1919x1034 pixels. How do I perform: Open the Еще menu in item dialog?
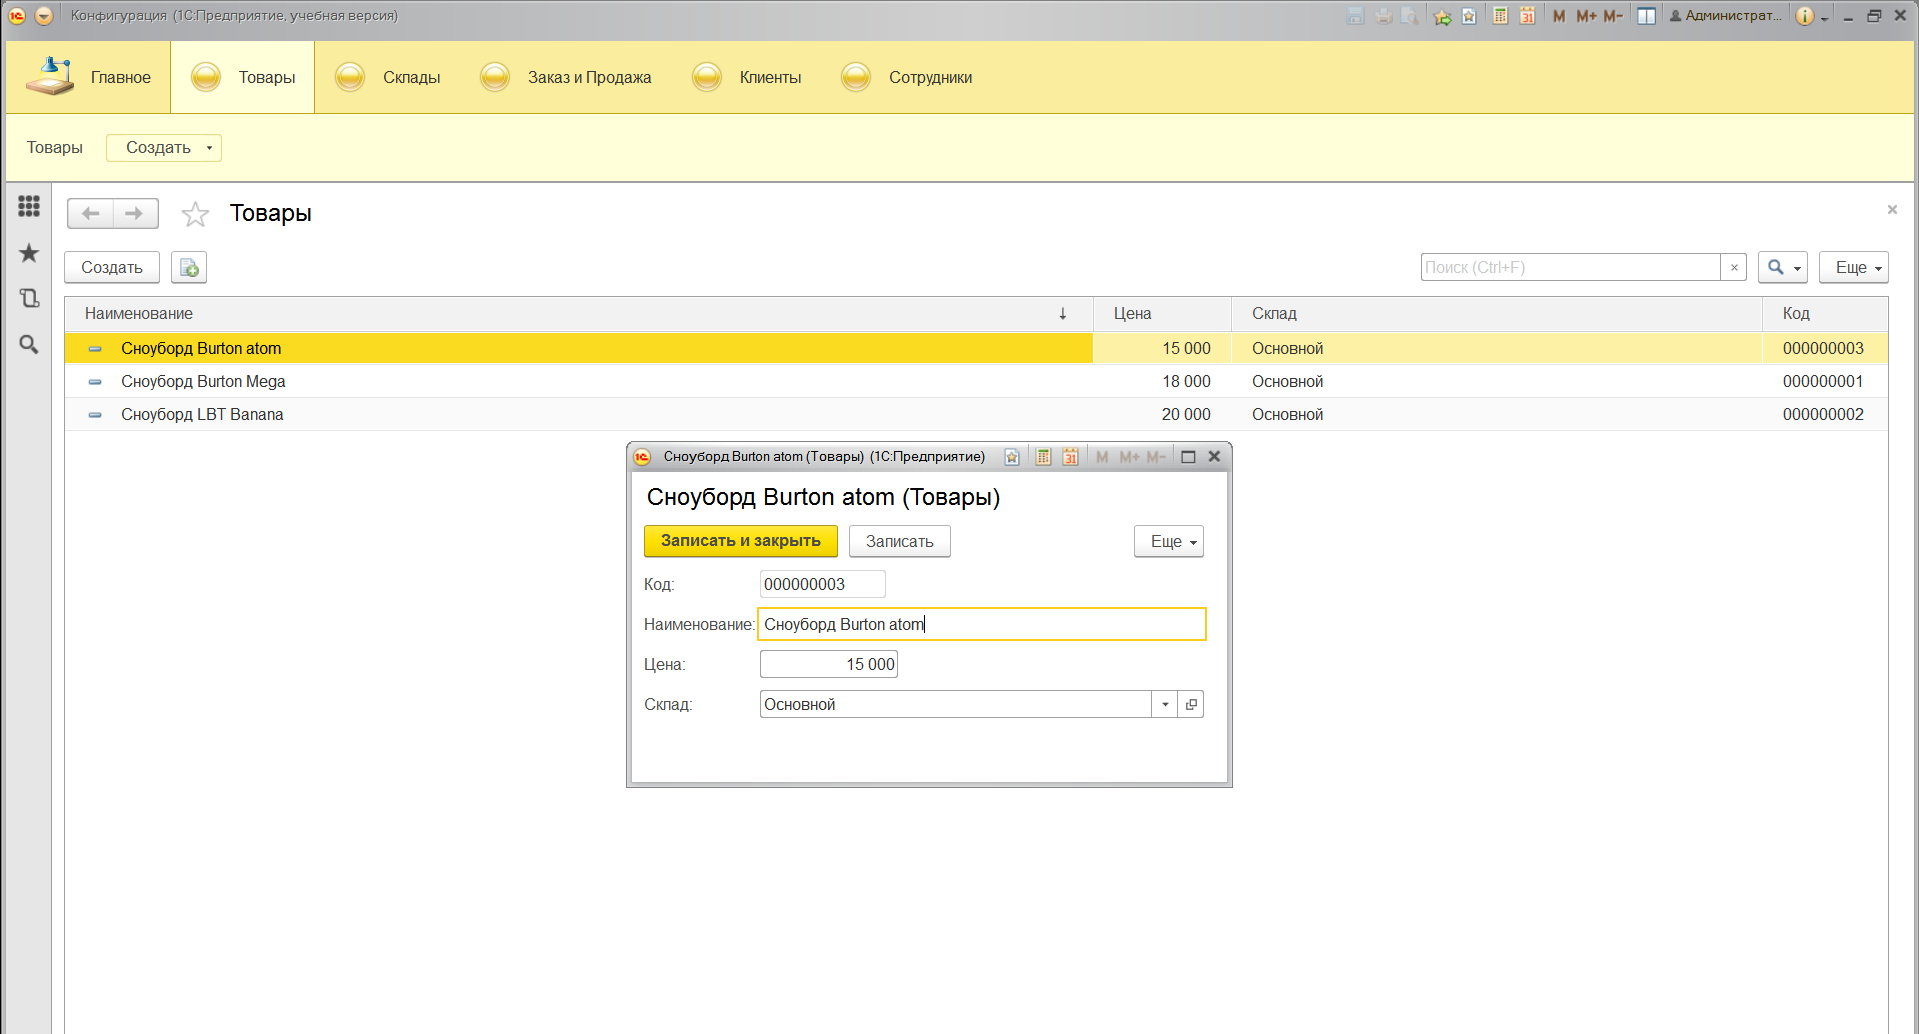1169,541
